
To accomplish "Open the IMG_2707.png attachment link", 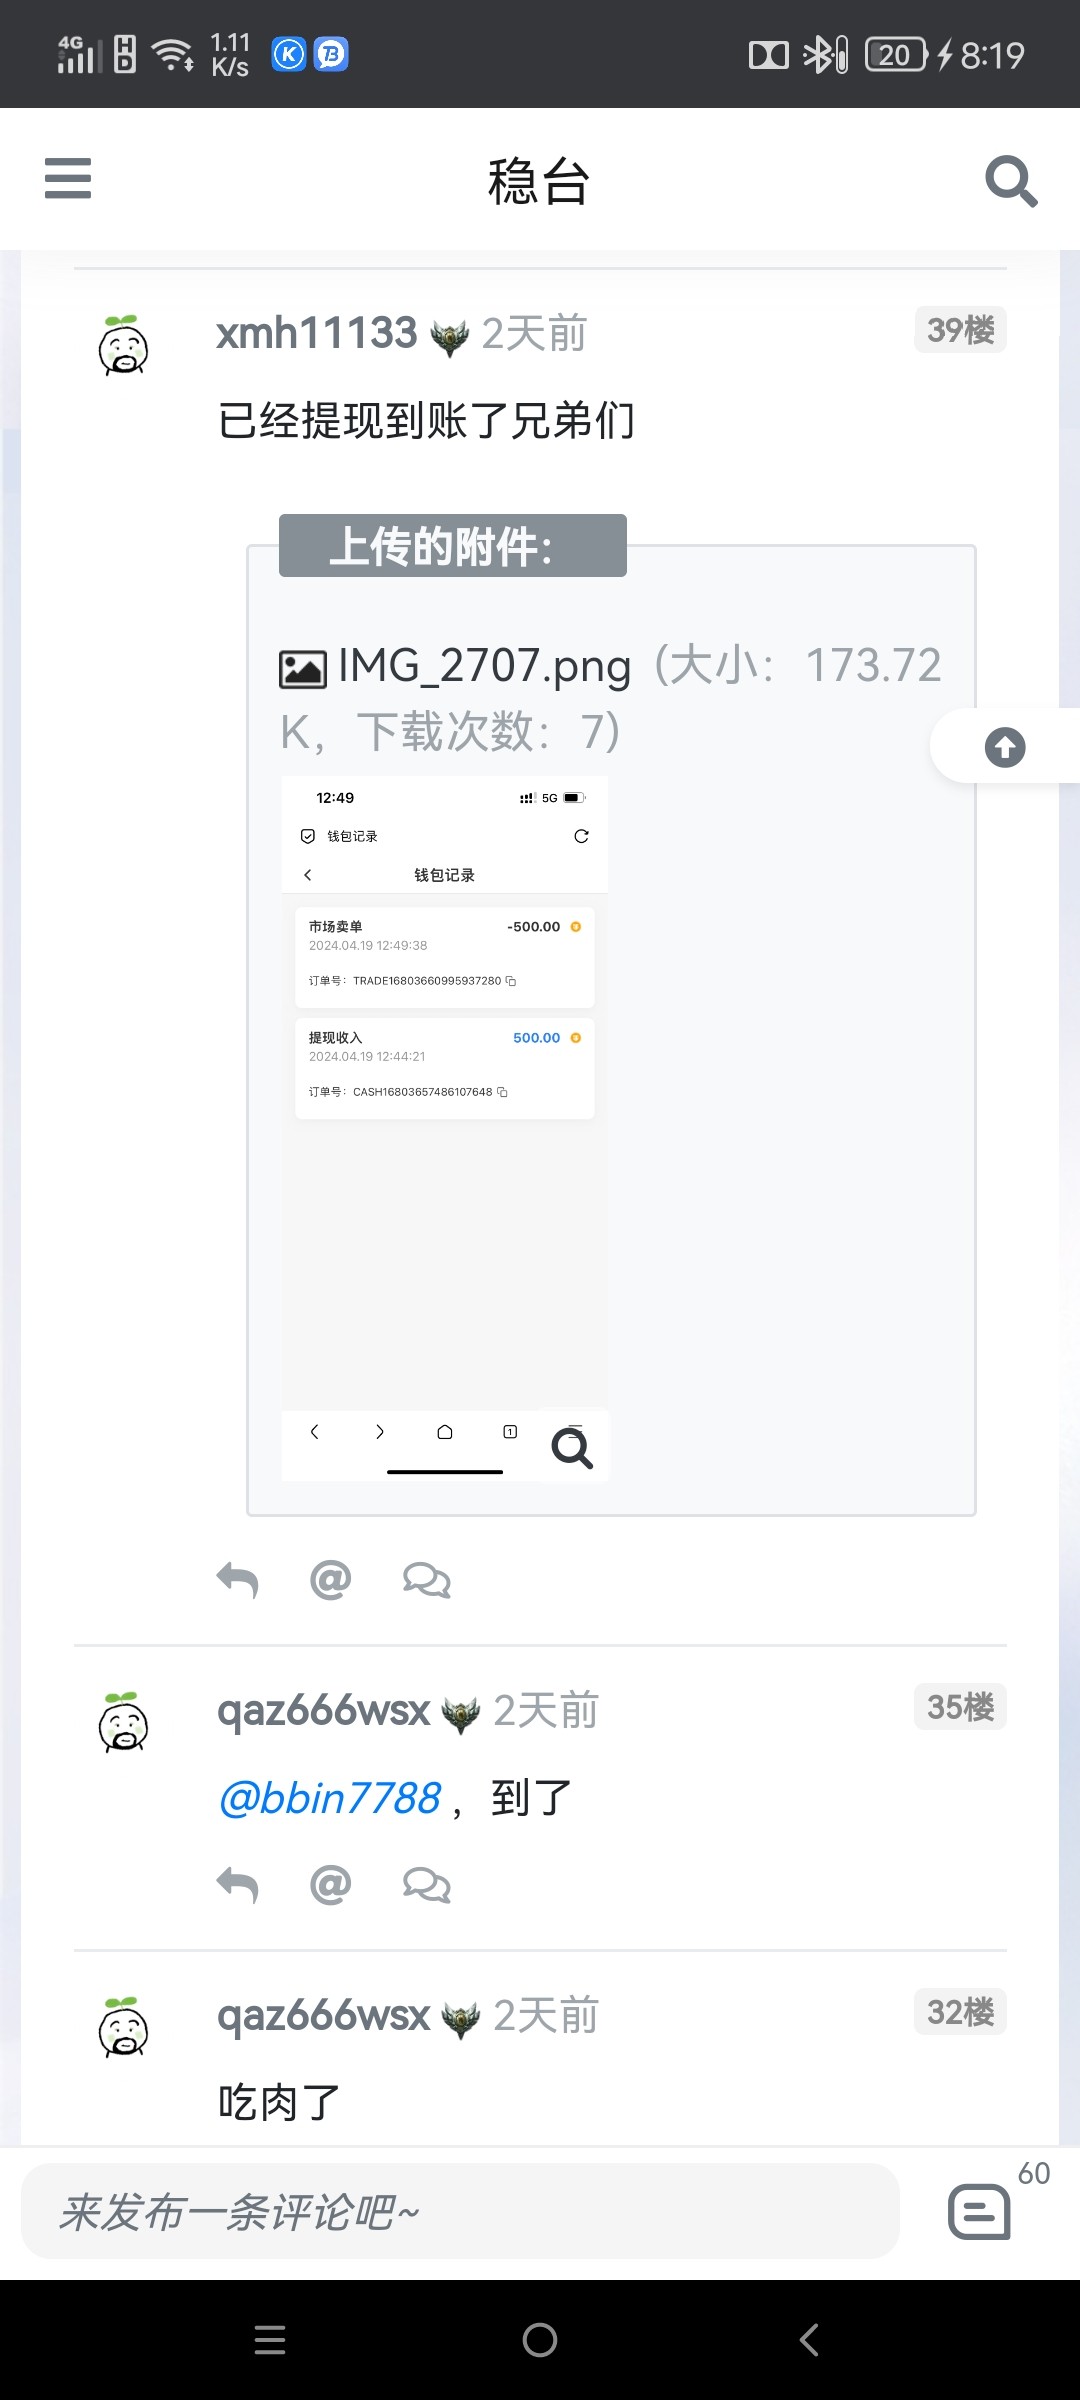I will 484,666.
